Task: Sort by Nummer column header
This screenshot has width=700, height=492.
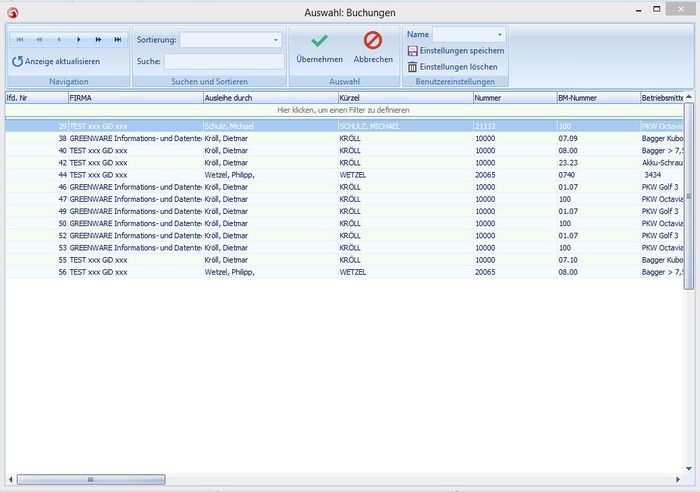Action: pyautogui.click(x=515, y=98)
